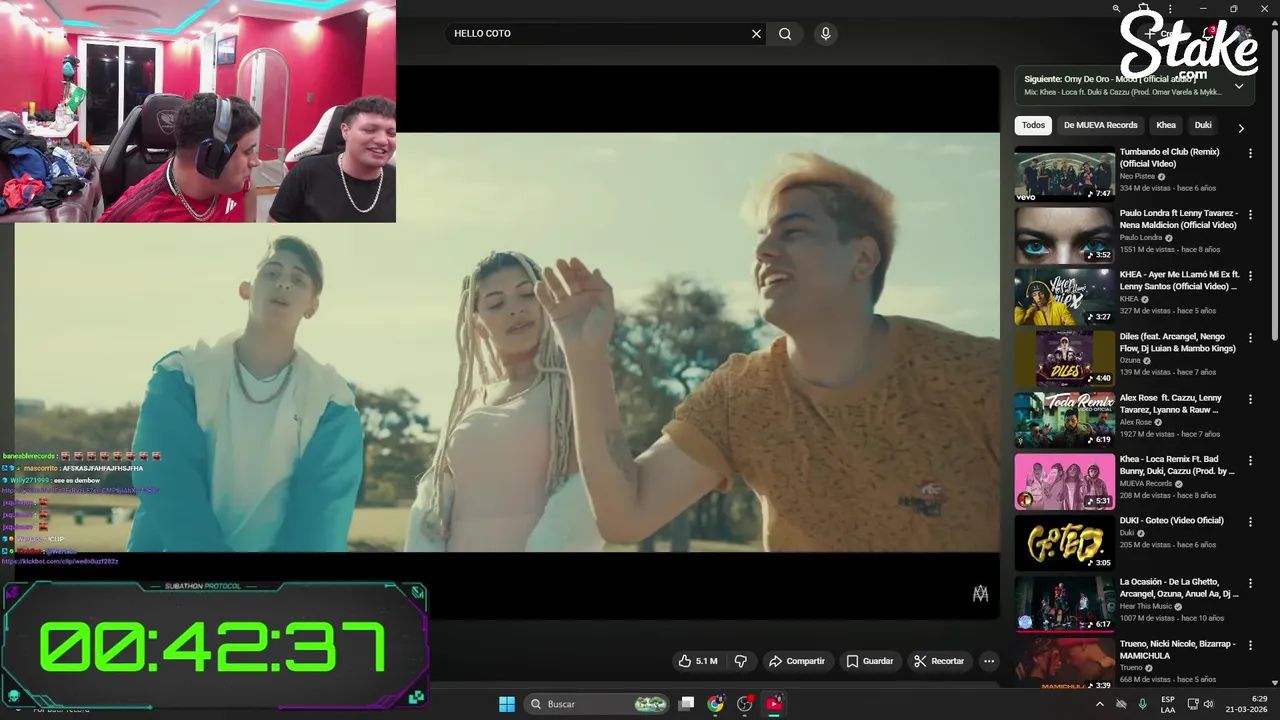1280x720 pixels.
Task: Open options menu for Diles video
Action: pos(1250,337)
